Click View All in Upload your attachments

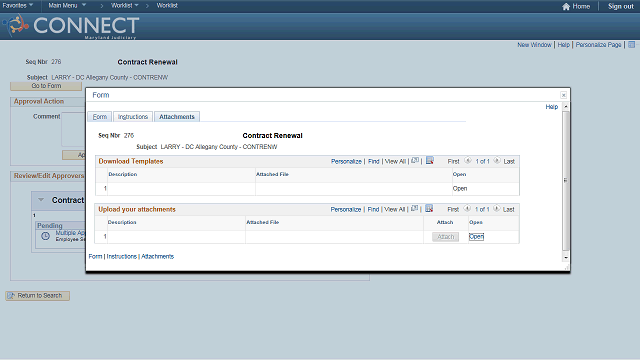point(395,209)
